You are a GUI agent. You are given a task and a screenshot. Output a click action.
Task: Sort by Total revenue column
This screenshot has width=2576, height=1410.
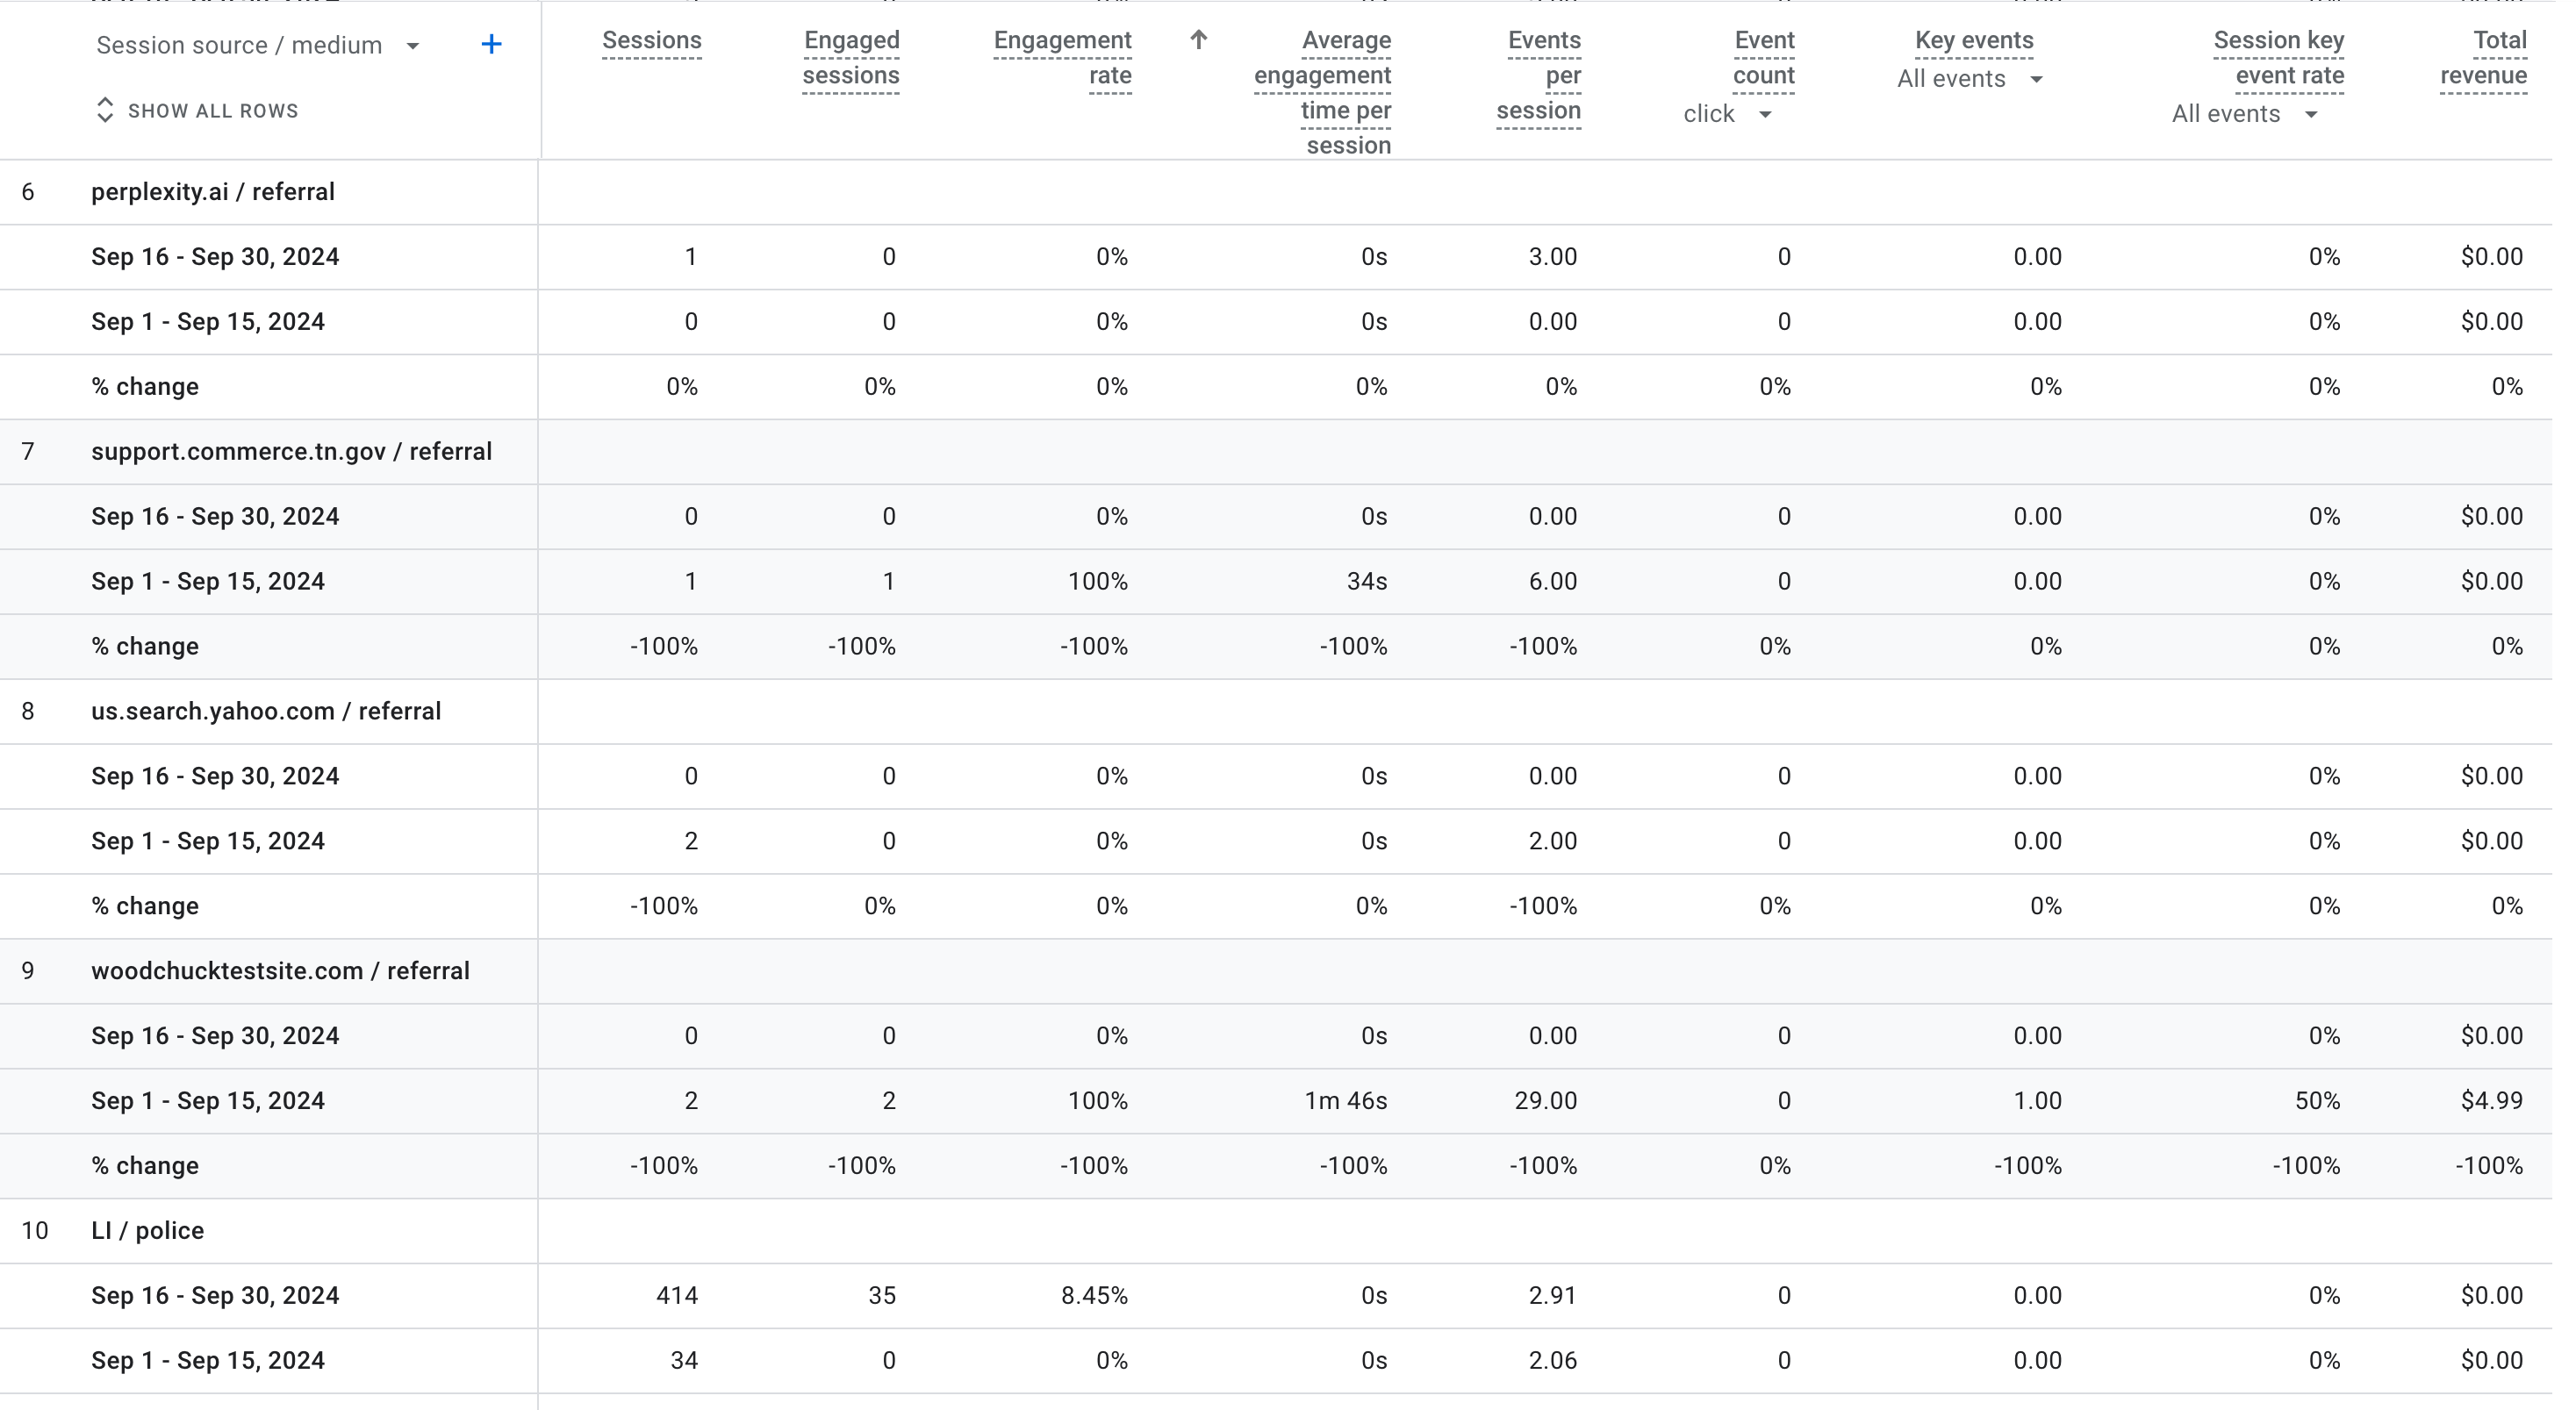point(2484,58)
